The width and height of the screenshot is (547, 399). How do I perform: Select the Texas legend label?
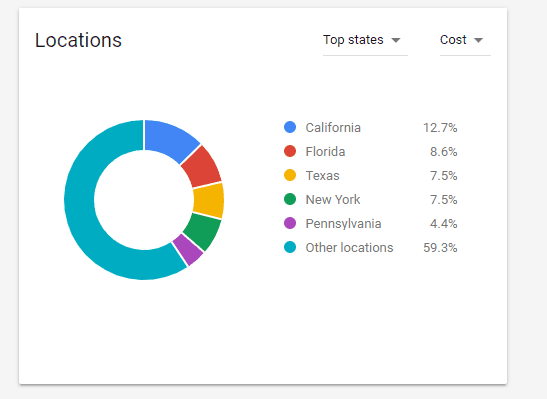click(322, 175)
